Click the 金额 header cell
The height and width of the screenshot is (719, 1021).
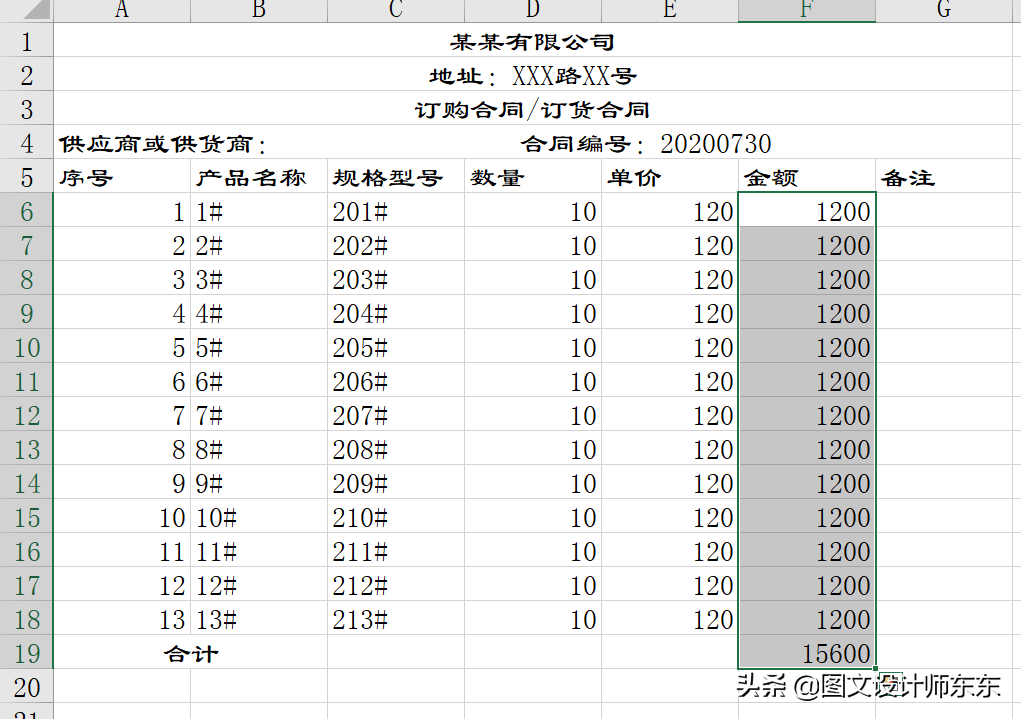pyautogui.click(x=807, y=177)
